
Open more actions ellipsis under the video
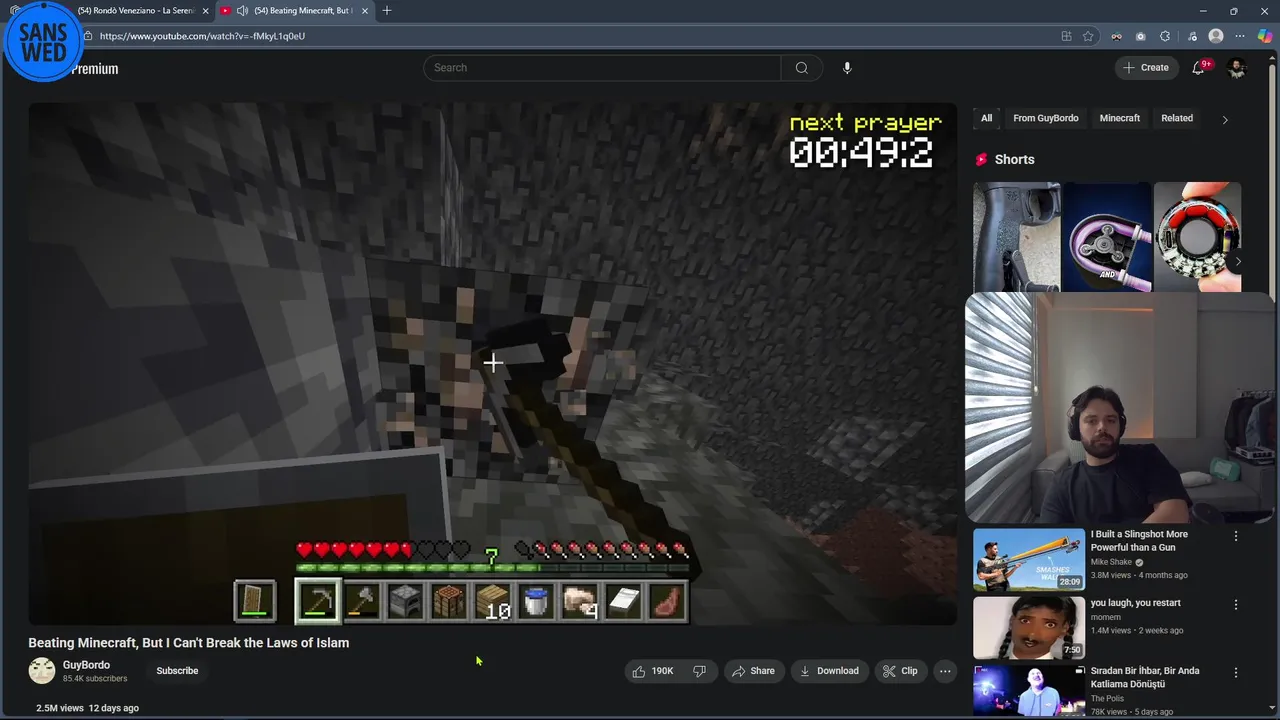pyautogui.click(x=945, y=671)
